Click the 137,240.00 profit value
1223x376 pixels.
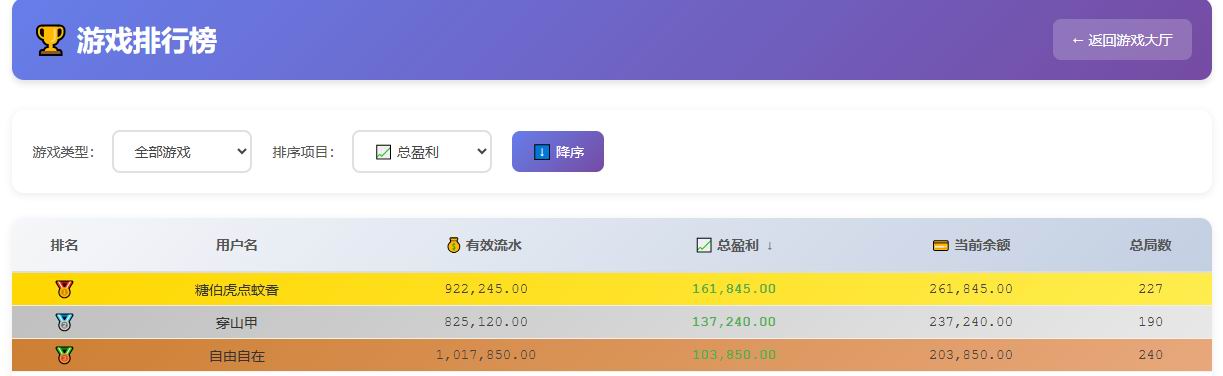pos(734,322)
